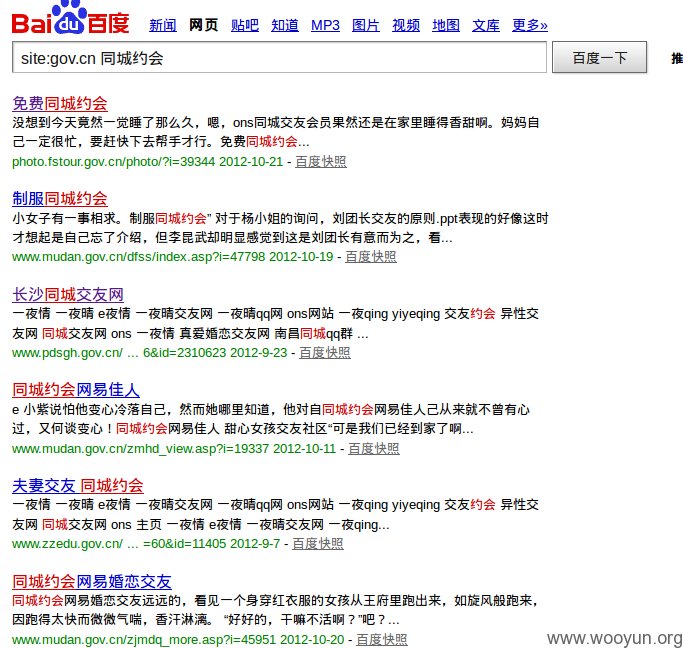Open the result titled 长沙同城交友网
683x648 pixels.
coord(68,295)
